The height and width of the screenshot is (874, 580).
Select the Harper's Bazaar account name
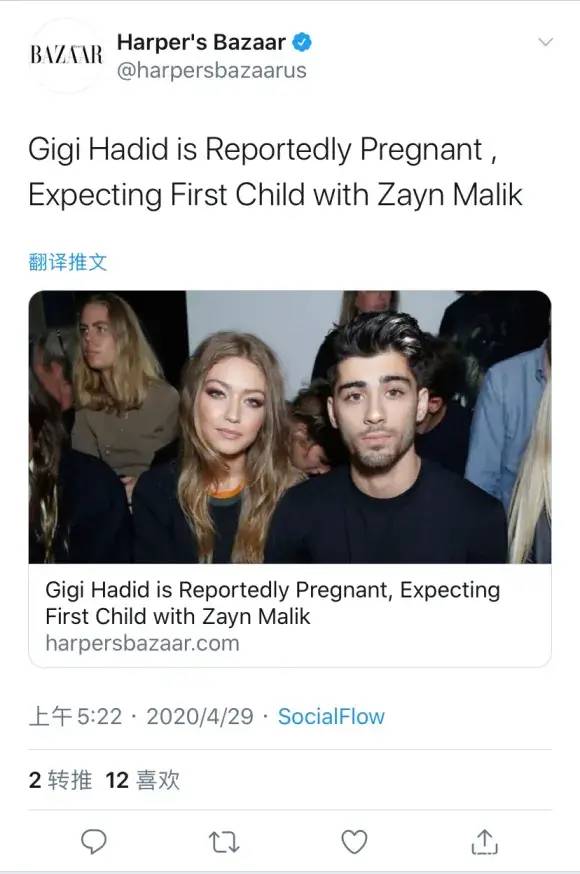[x=201, y=42]
